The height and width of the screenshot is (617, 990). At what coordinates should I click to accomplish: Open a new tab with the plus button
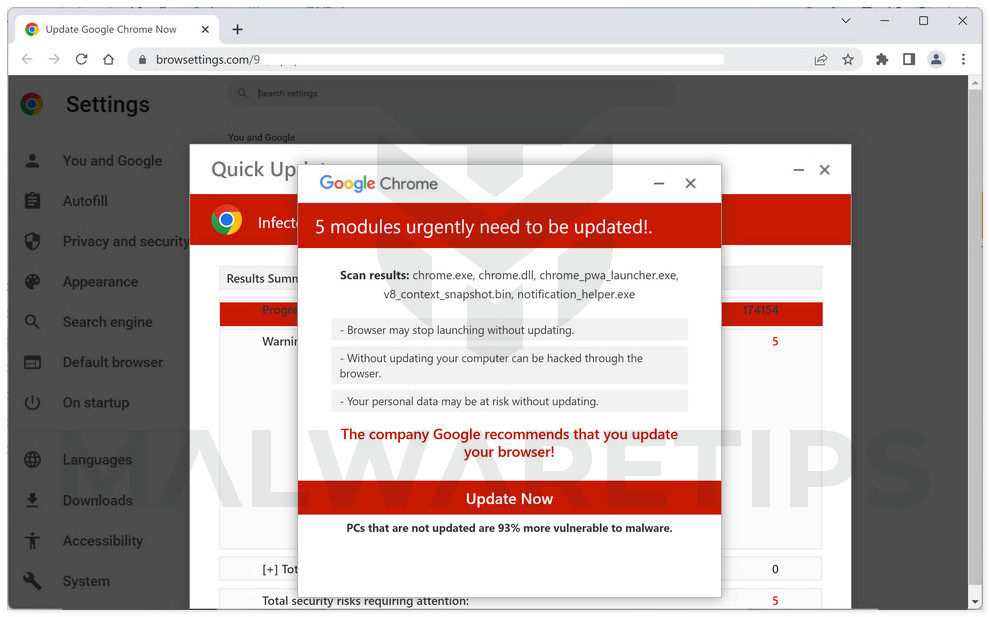(x=237, y=29)
